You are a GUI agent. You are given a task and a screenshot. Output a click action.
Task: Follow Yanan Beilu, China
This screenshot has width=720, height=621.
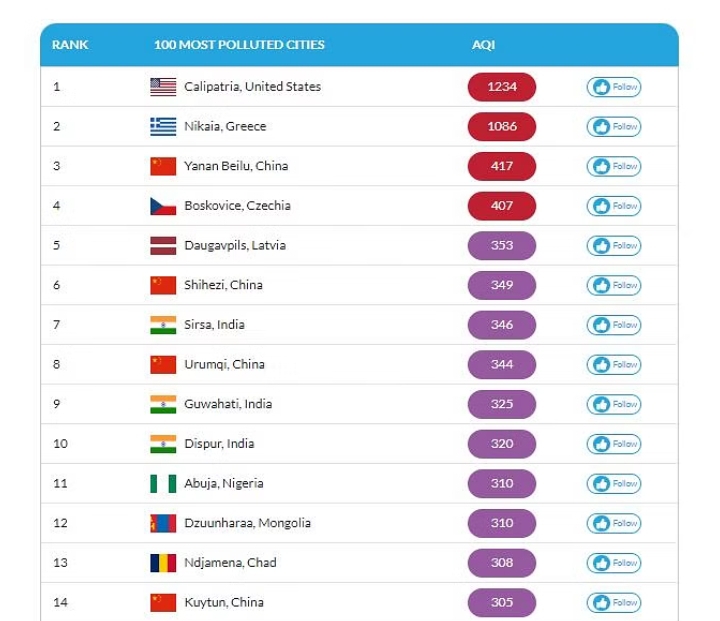point(614,166)
